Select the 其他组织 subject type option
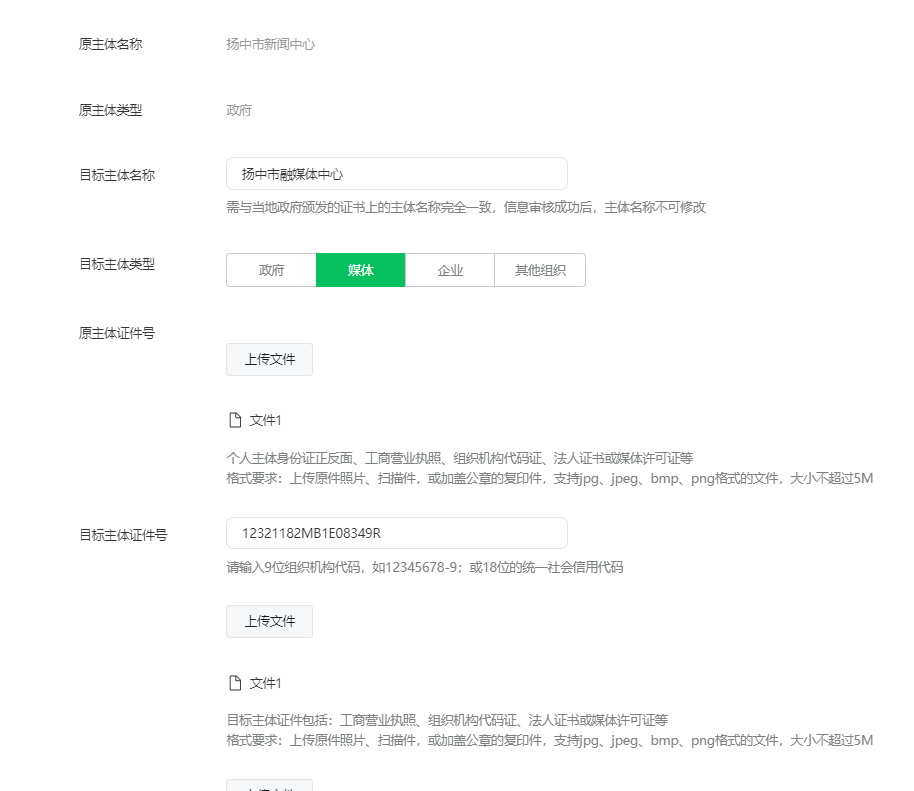Screen dimensions: 914x791 click(x=540, y=270)
